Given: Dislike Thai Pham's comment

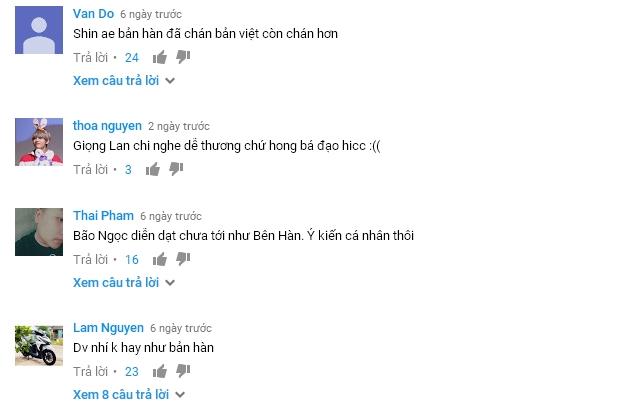Looking at the screenshot, I should click(x=183, y=259).
